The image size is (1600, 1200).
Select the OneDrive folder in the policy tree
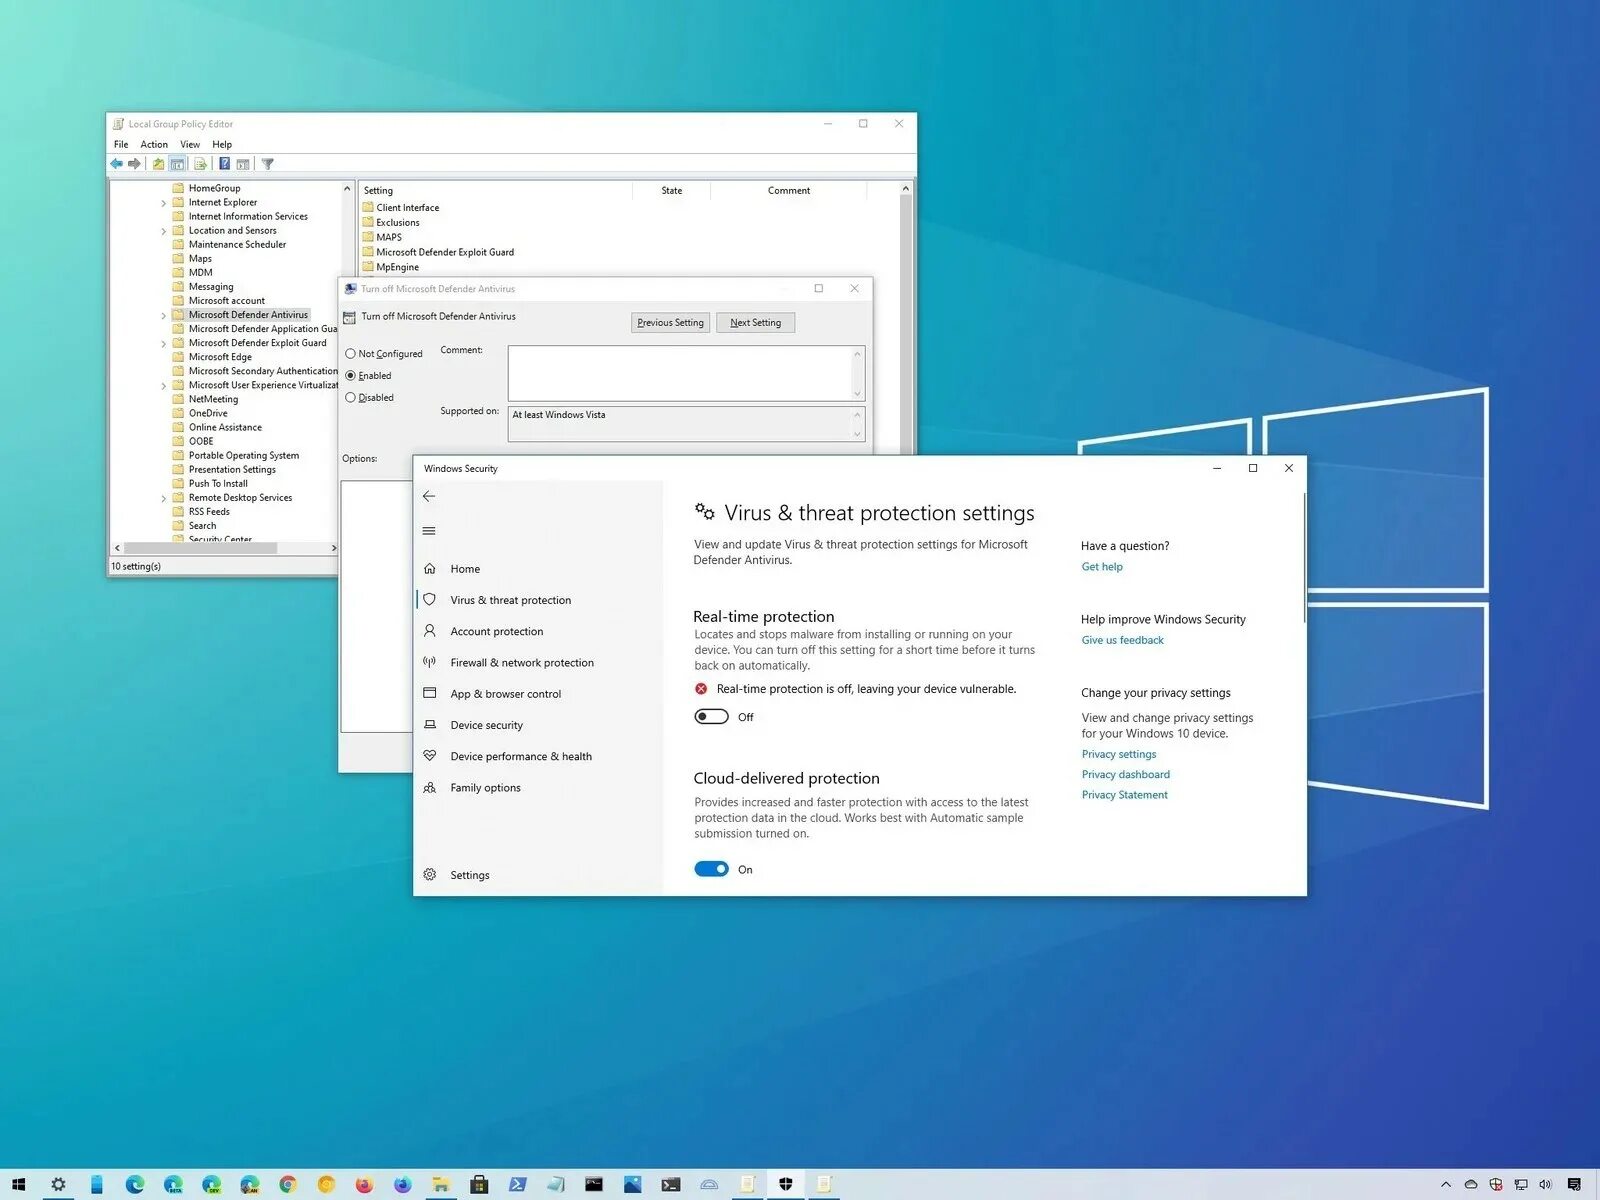pyautogui.click(x=208, y=413)
